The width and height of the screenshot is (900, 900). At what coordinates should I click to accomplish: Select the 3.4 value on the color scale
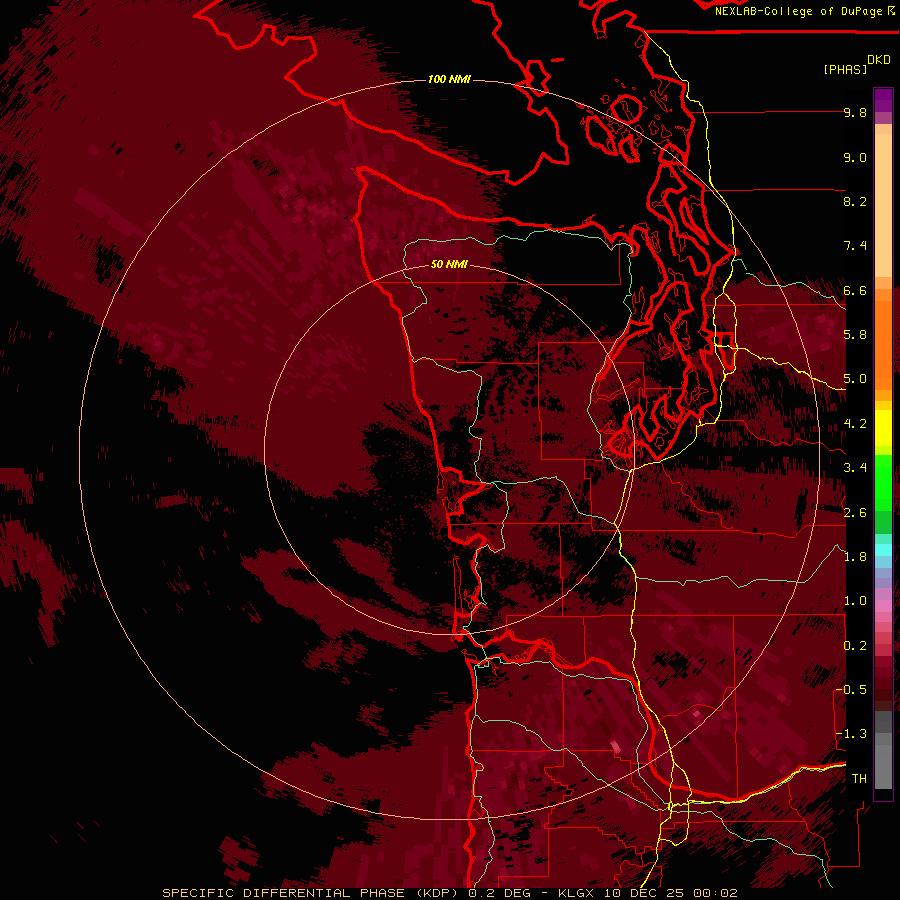855,468
